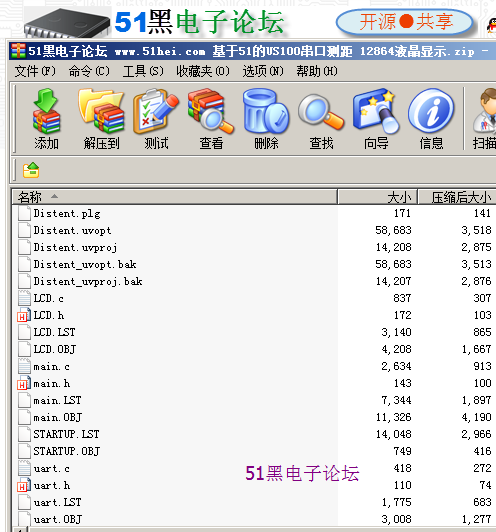Click WinRAR icon in title bar
Viewport: 496px width, 532px height.
[x=18, y=51]
